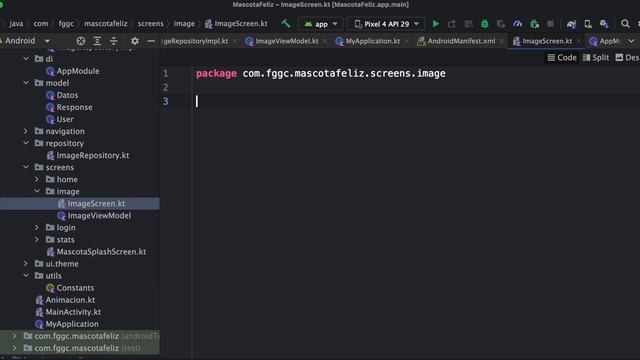
Task: Collapse the di folder
Action: click(x=26, y=59)
